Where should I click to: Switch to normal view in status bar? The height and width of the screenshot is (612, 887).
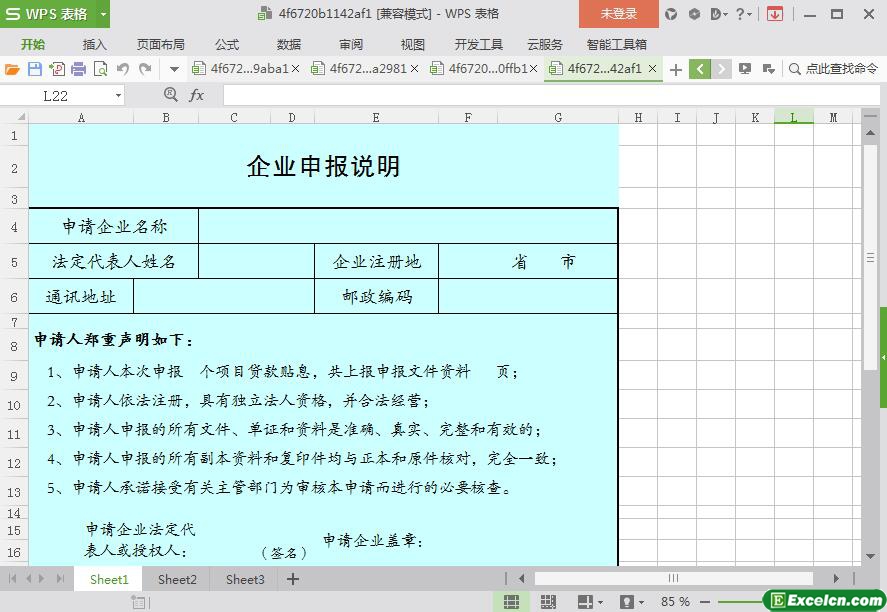[x=511, y=602]
